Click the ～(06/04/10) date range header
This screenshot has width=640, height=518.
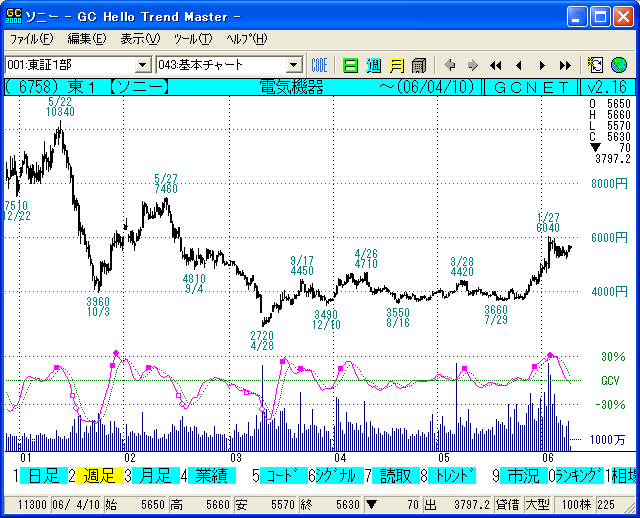427,87
